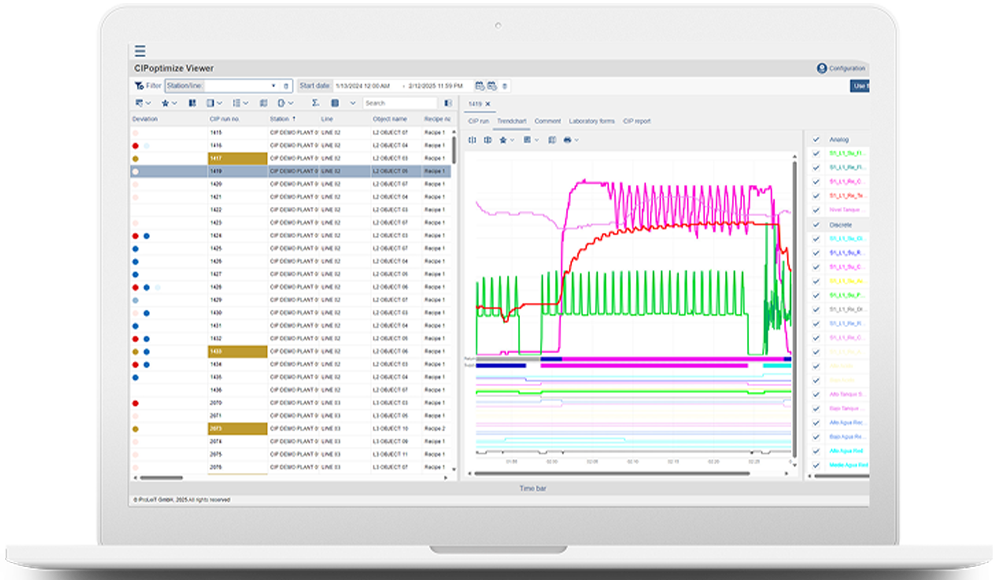Expand the Station/line dropdown arrow
The height and width of the screenshot is (580, 1001).
pyautogui.click(x=273, y=86)
